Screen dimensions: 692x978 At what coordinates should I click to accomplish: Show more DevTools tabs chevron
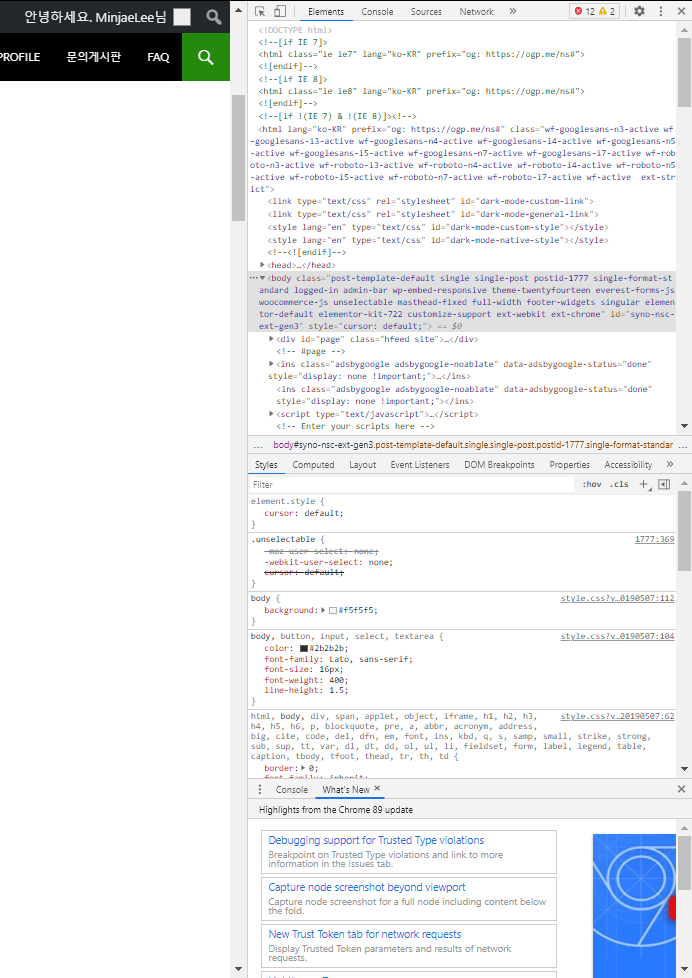[x=513, y=11]
